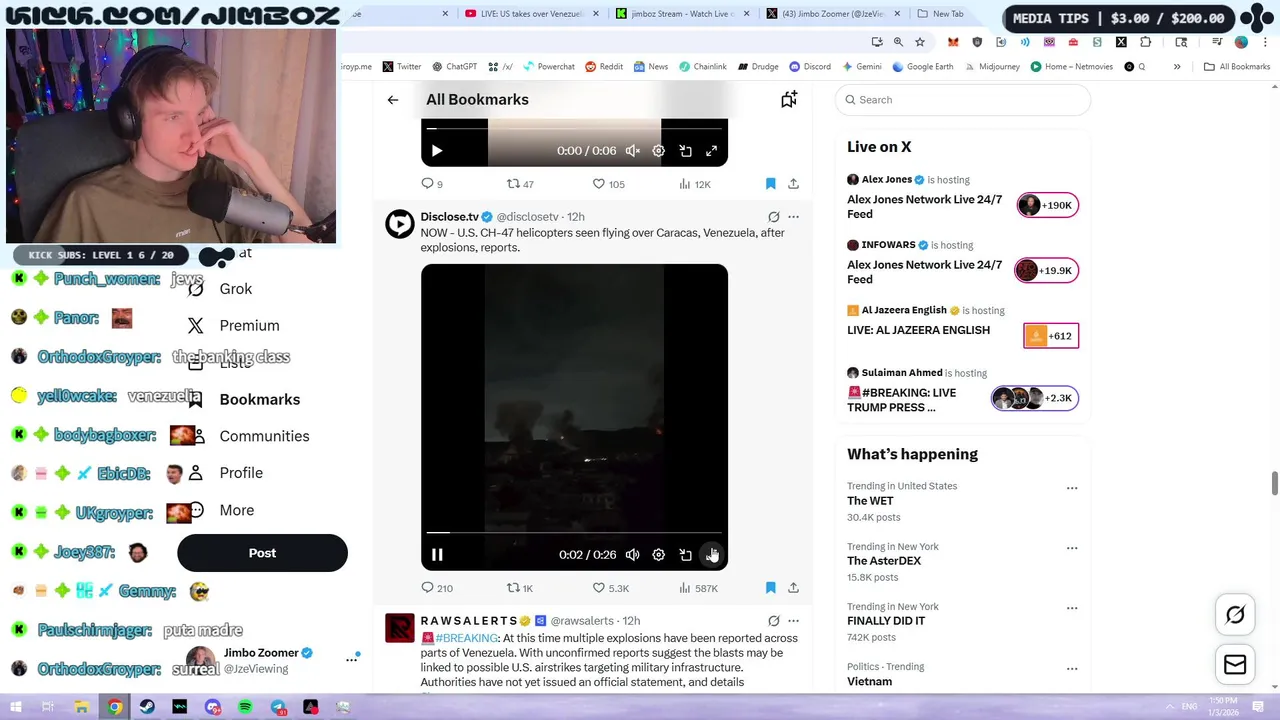Open options for The AsterDEX trend

(1072, 548)
